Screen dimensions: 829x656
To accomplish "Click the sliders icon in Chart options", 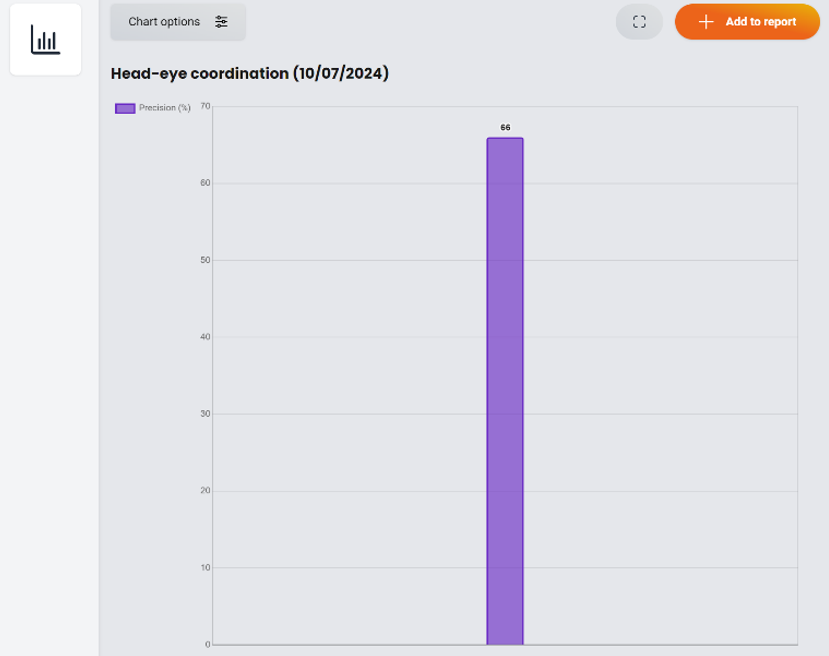I will coord(221,22).
